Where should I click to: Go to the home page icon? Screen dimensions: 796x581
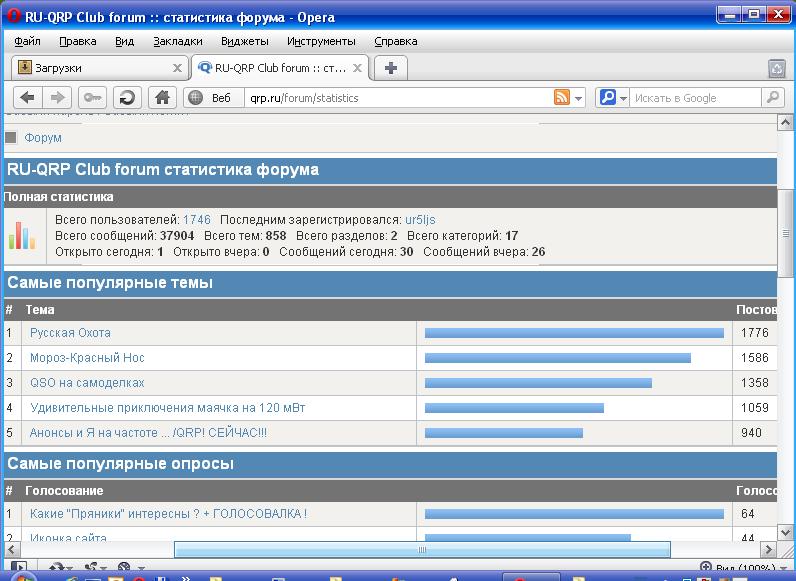pyautogui.click(x=162, y=98)
